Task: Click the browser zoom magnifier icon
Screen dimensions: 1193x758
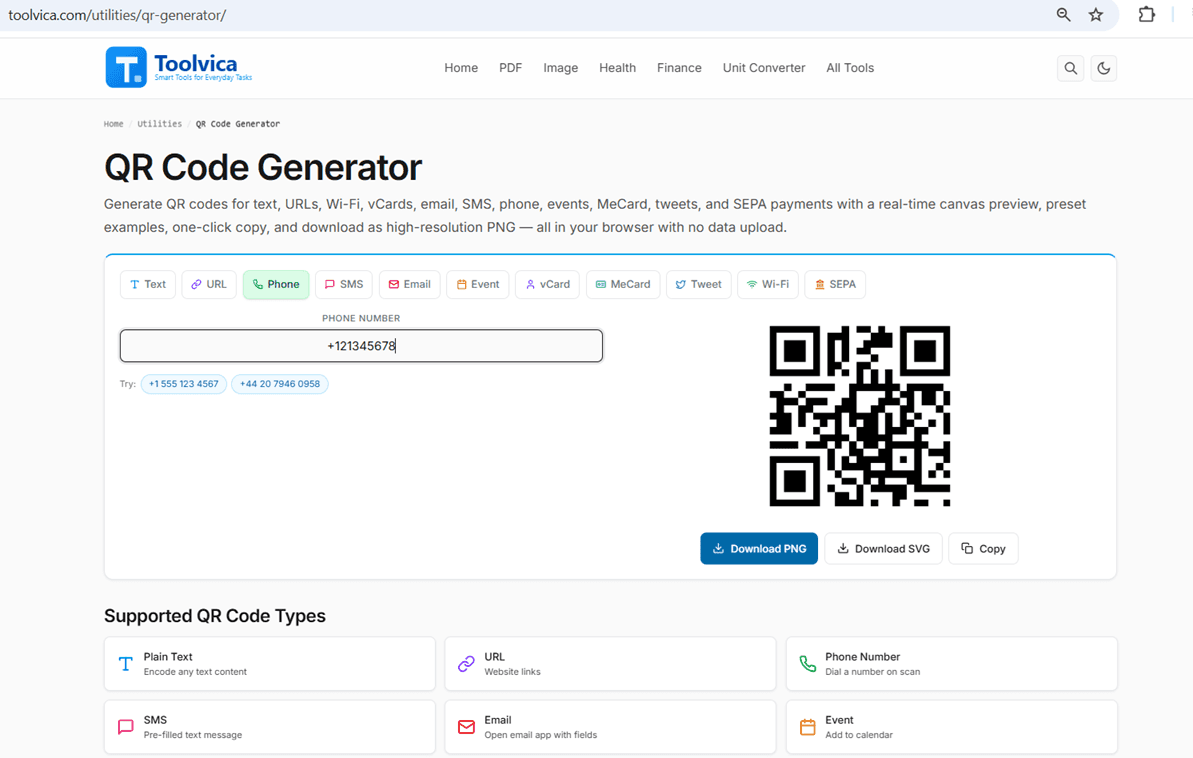Action: click(1064, 14)
